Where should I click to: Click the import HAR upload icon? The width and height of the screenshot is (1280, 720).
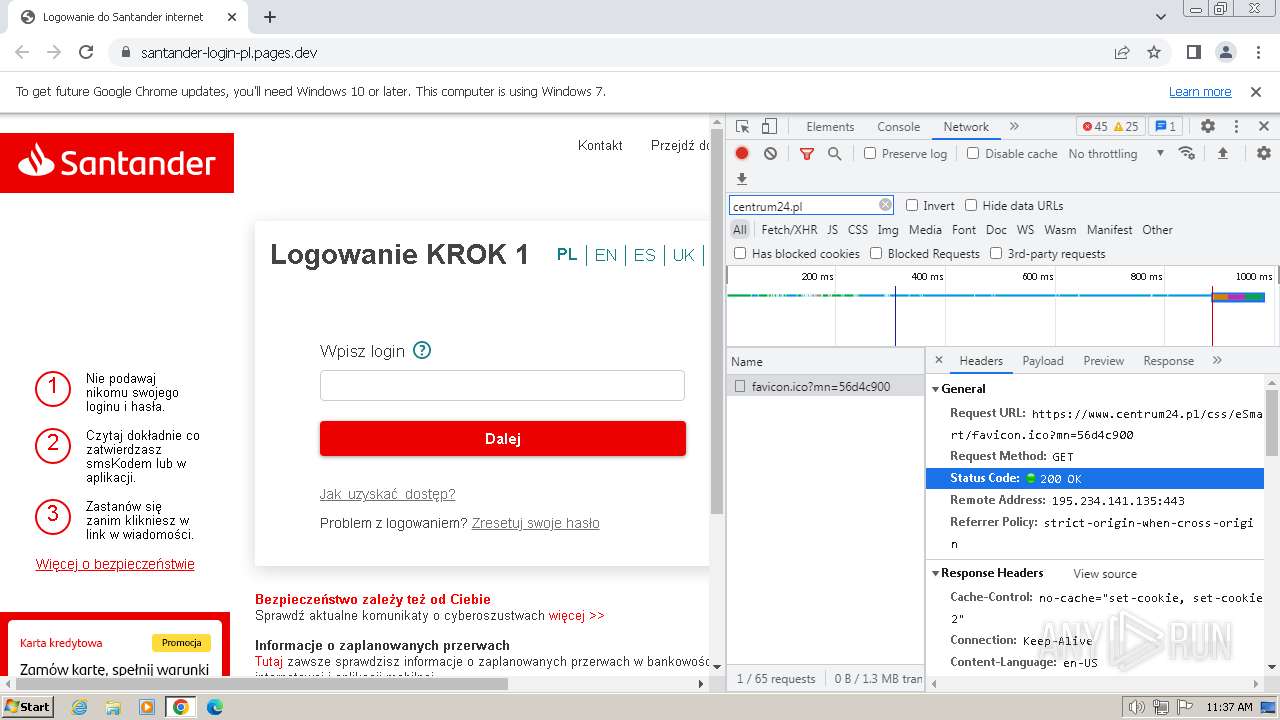(1222, 154)
